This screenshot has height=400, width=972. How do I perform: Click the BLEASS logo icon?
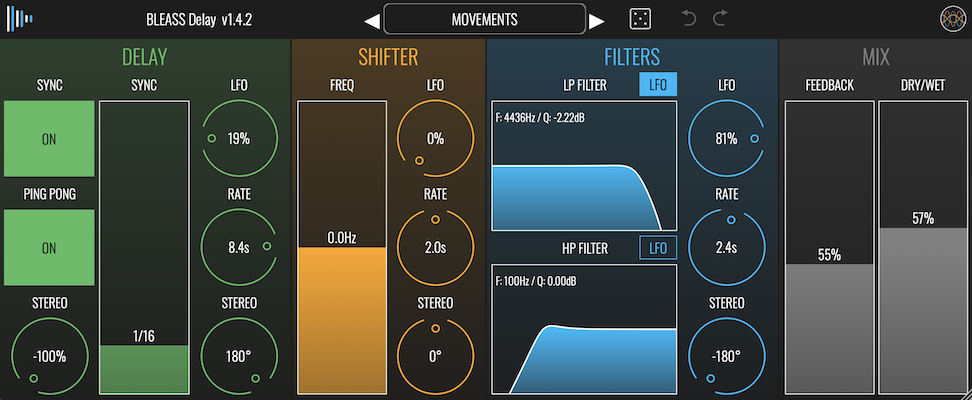[x=20, y=19]
